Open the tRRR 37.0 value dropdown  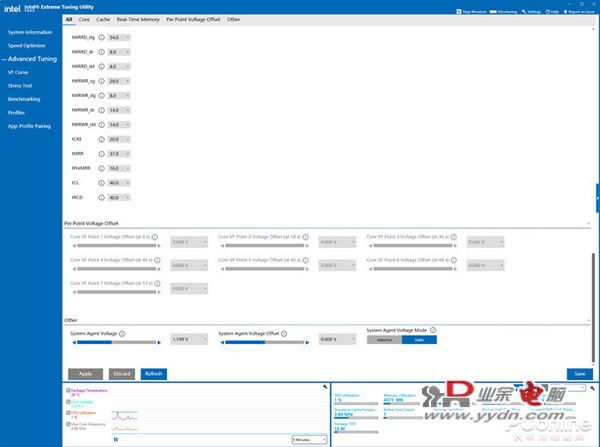coord(119,154)
